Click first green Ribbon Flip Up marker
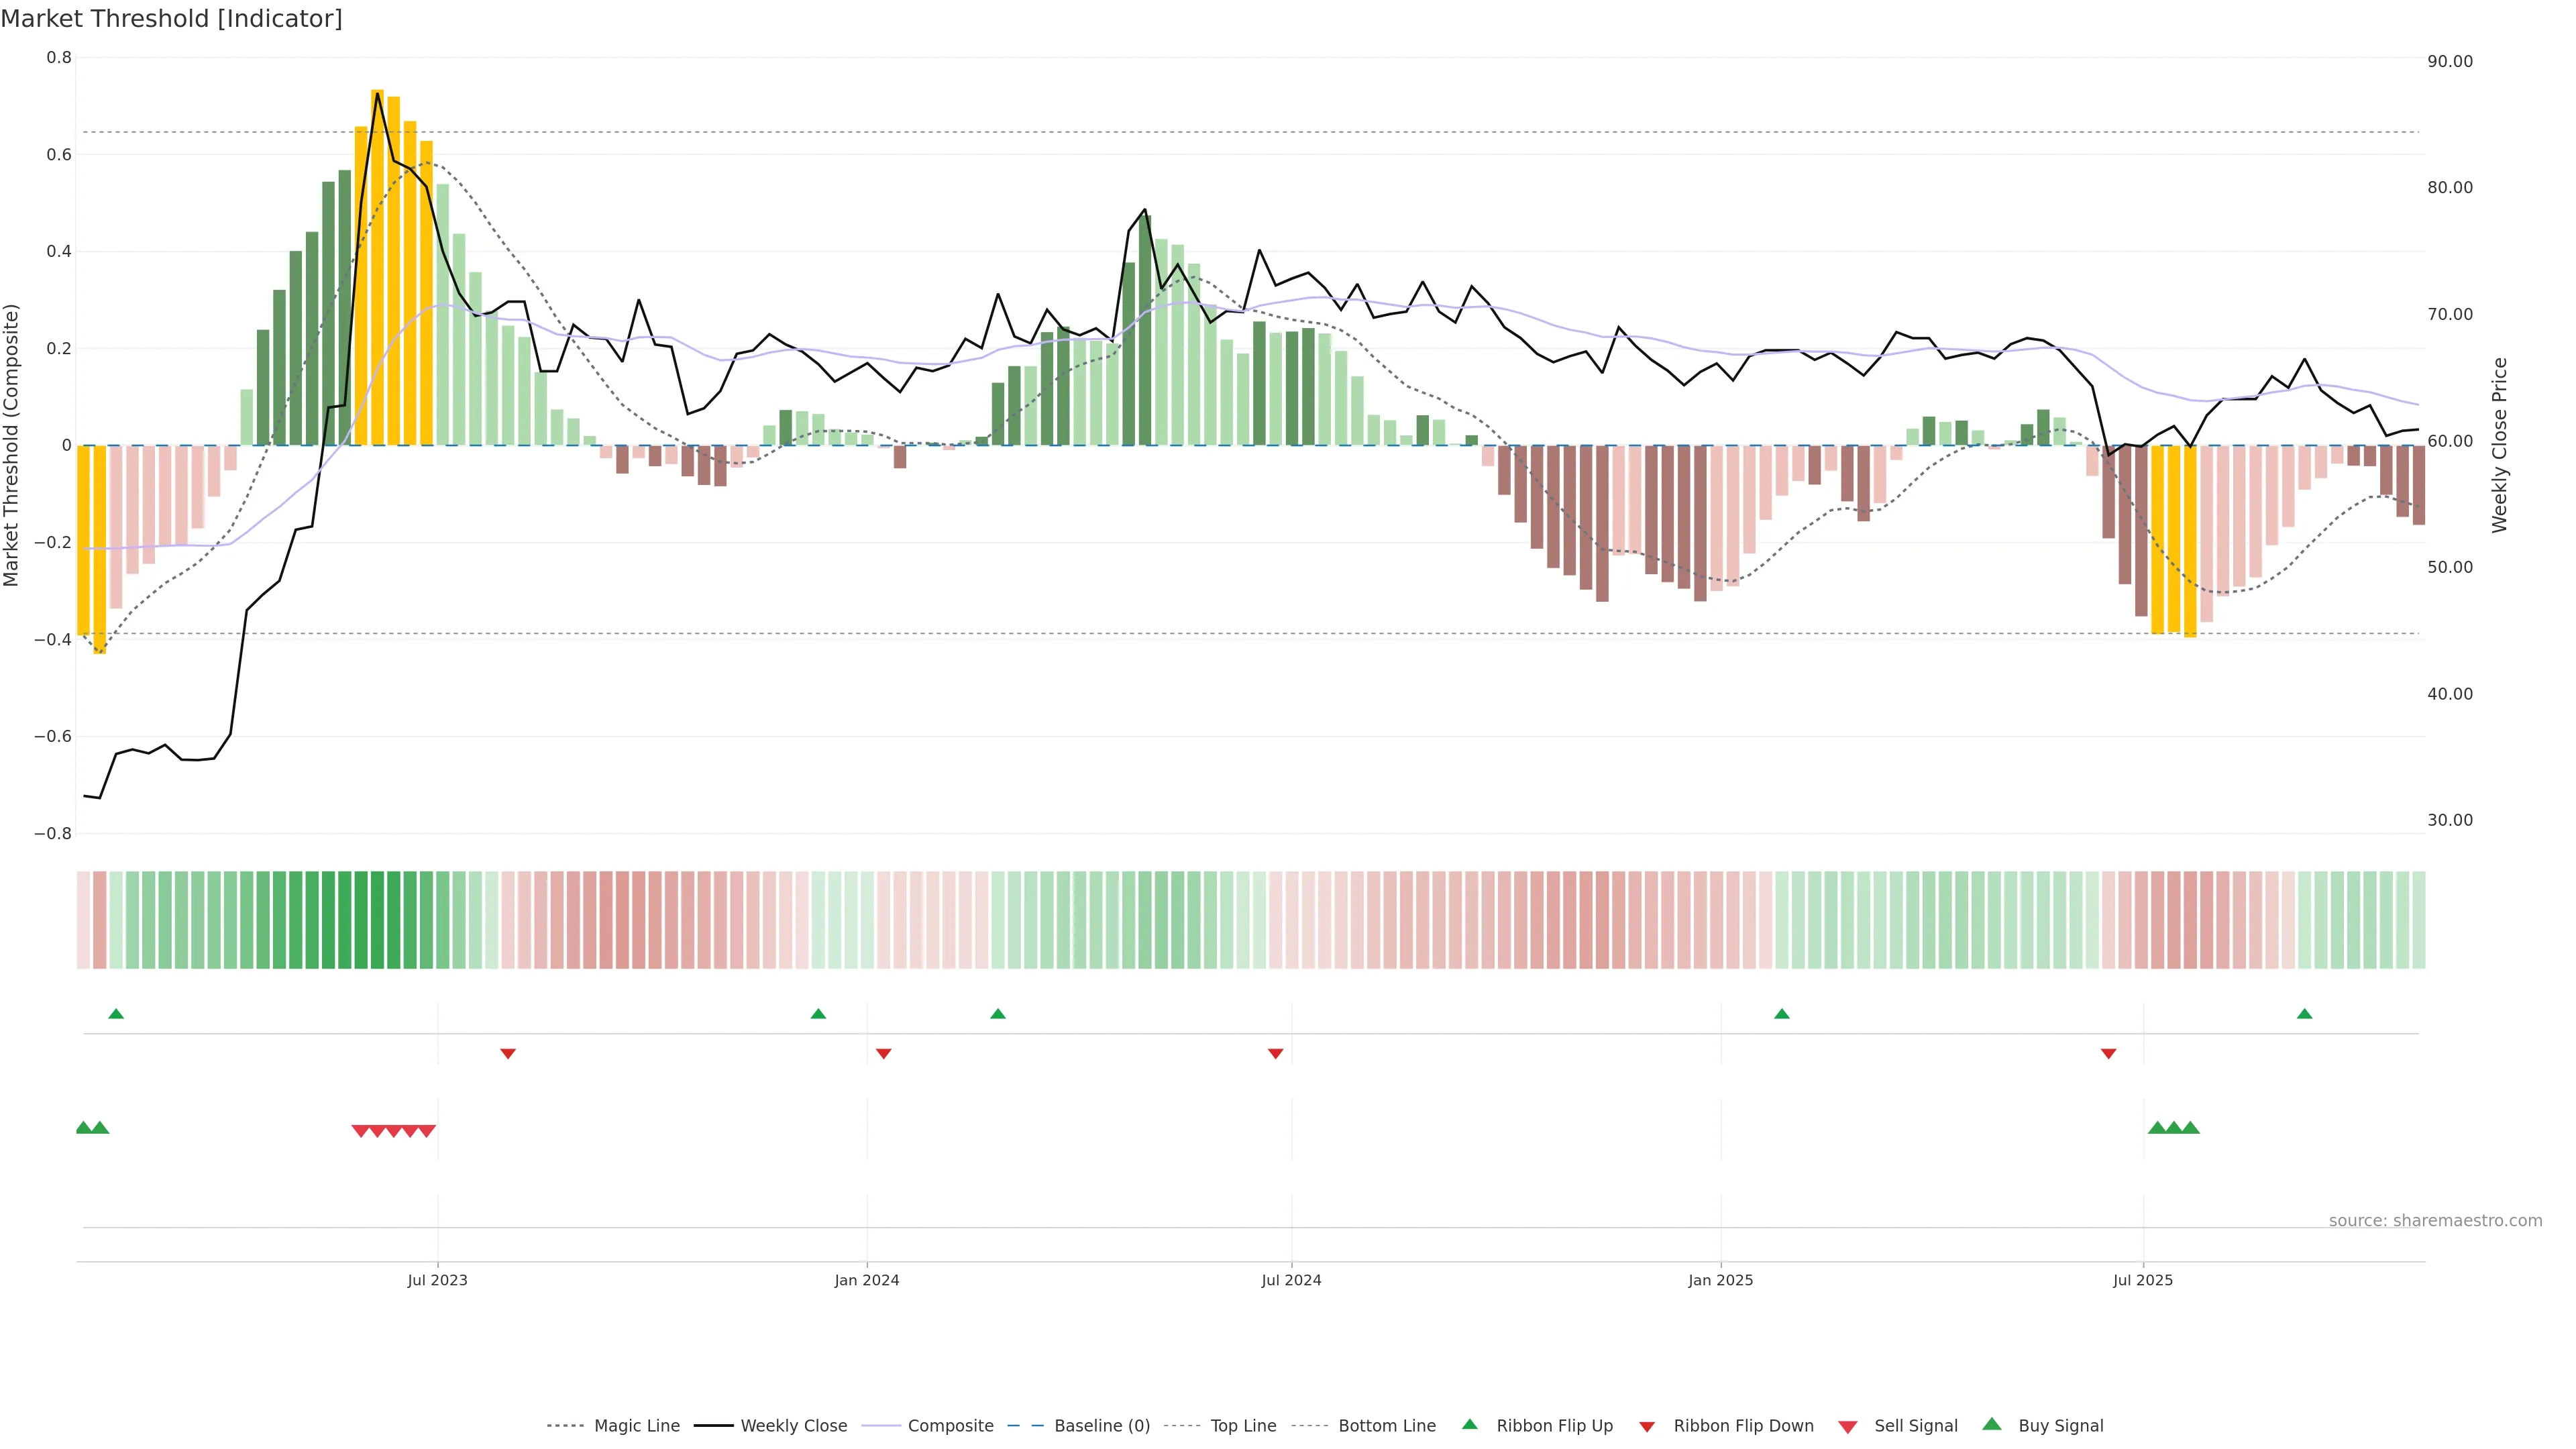The image size is (2576, 1449). click(116, 1014)
